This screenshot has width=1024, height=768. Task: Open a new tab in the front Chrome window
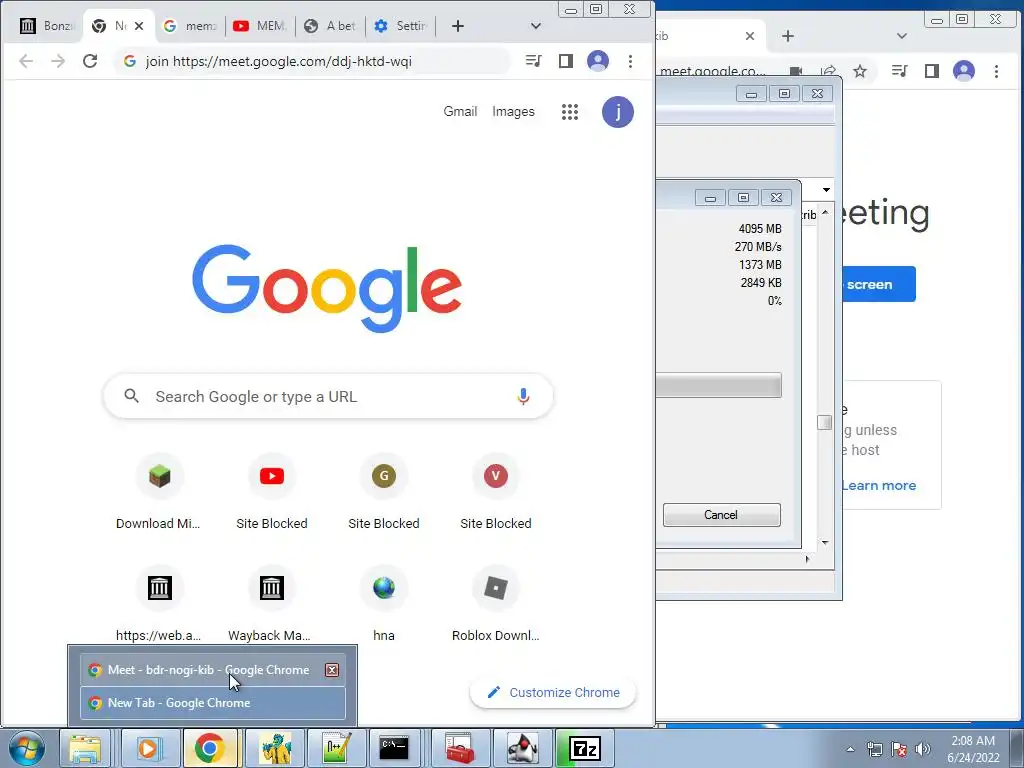tap(458, 26)
